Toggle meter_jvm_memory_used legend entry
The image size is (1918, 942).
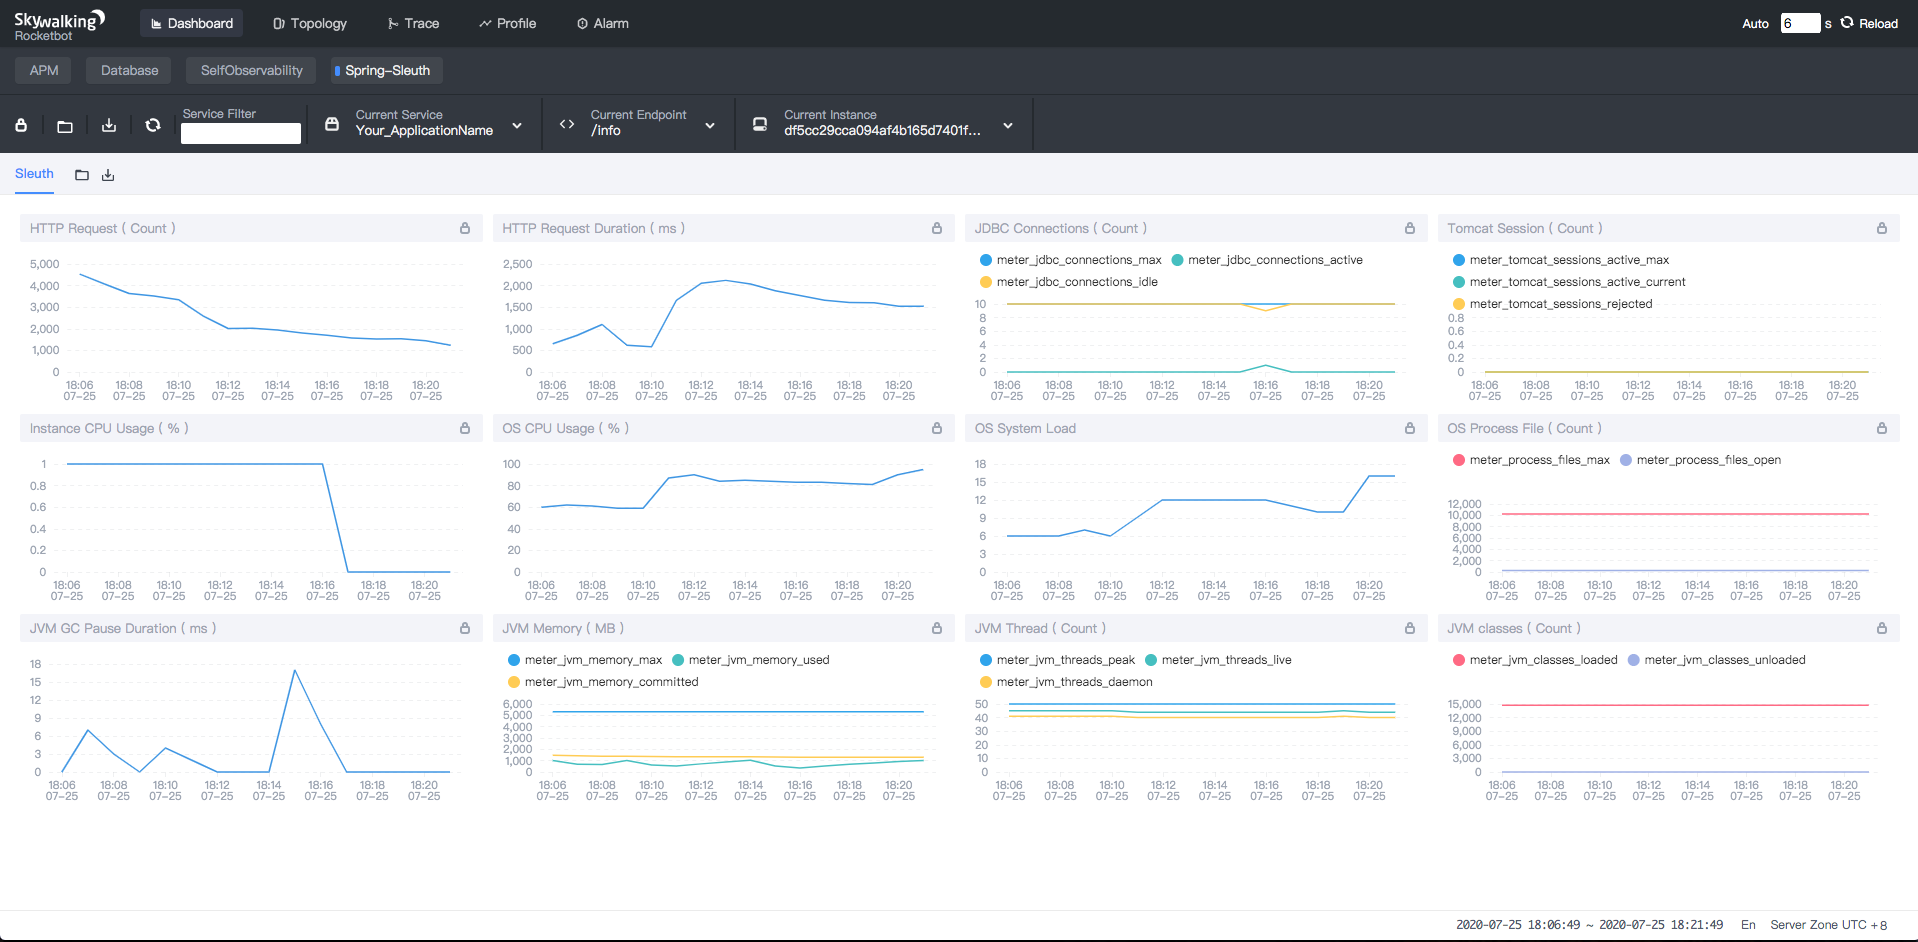pyautogui.click(x=758, y=660)
